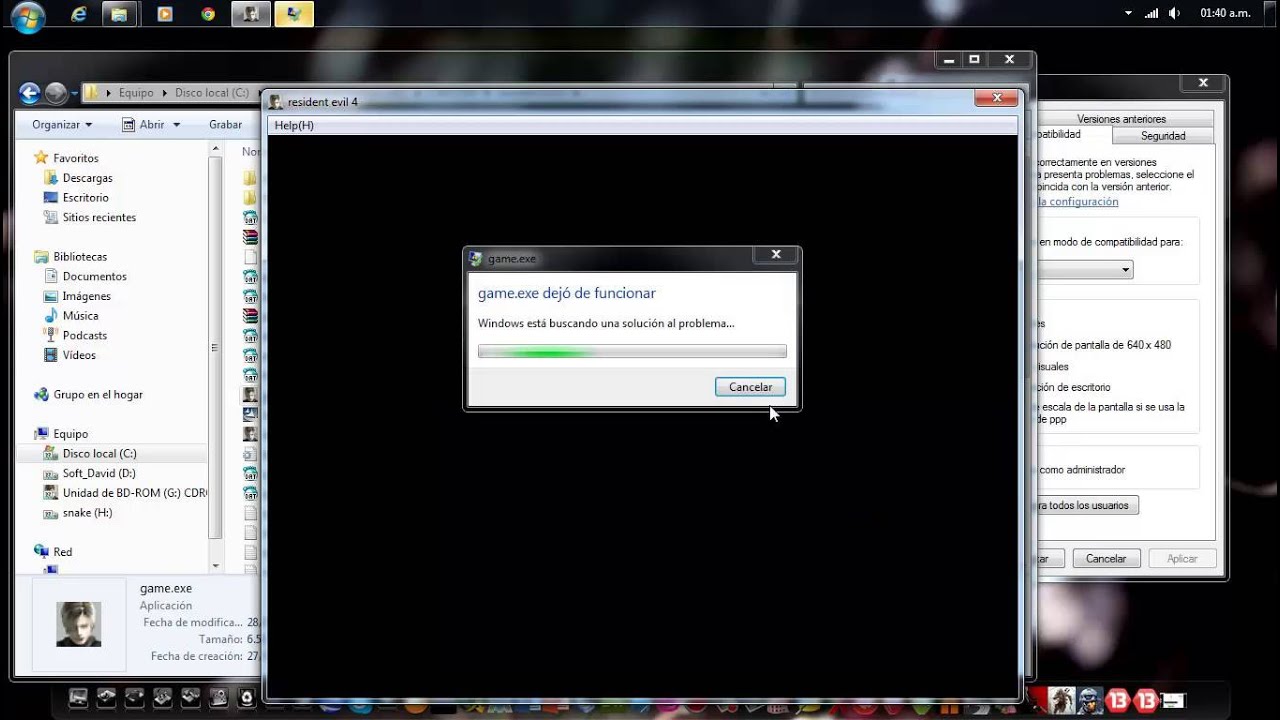This screenshot has width=1280, height=720.
Task: Switch to Seguridad tab in properties
Action: [1163, 136]
